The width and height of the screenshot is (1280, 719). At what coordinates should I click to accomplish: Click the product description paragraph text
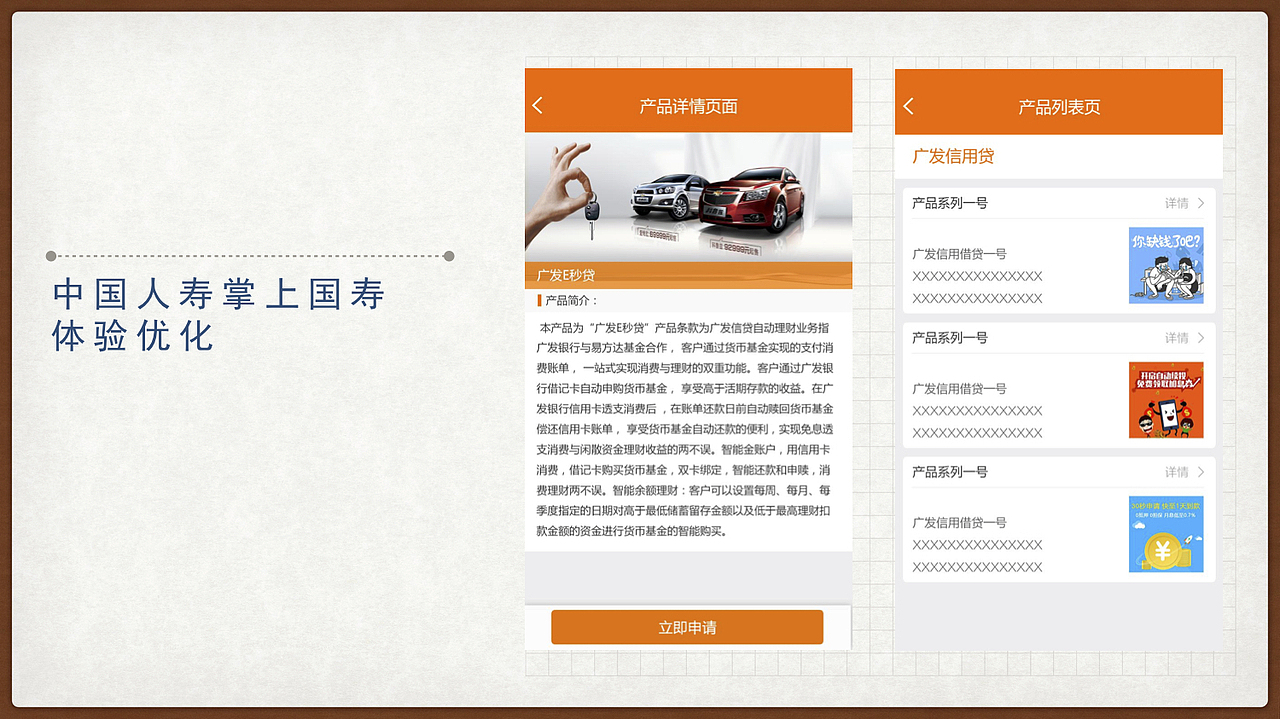pos(685,429)
